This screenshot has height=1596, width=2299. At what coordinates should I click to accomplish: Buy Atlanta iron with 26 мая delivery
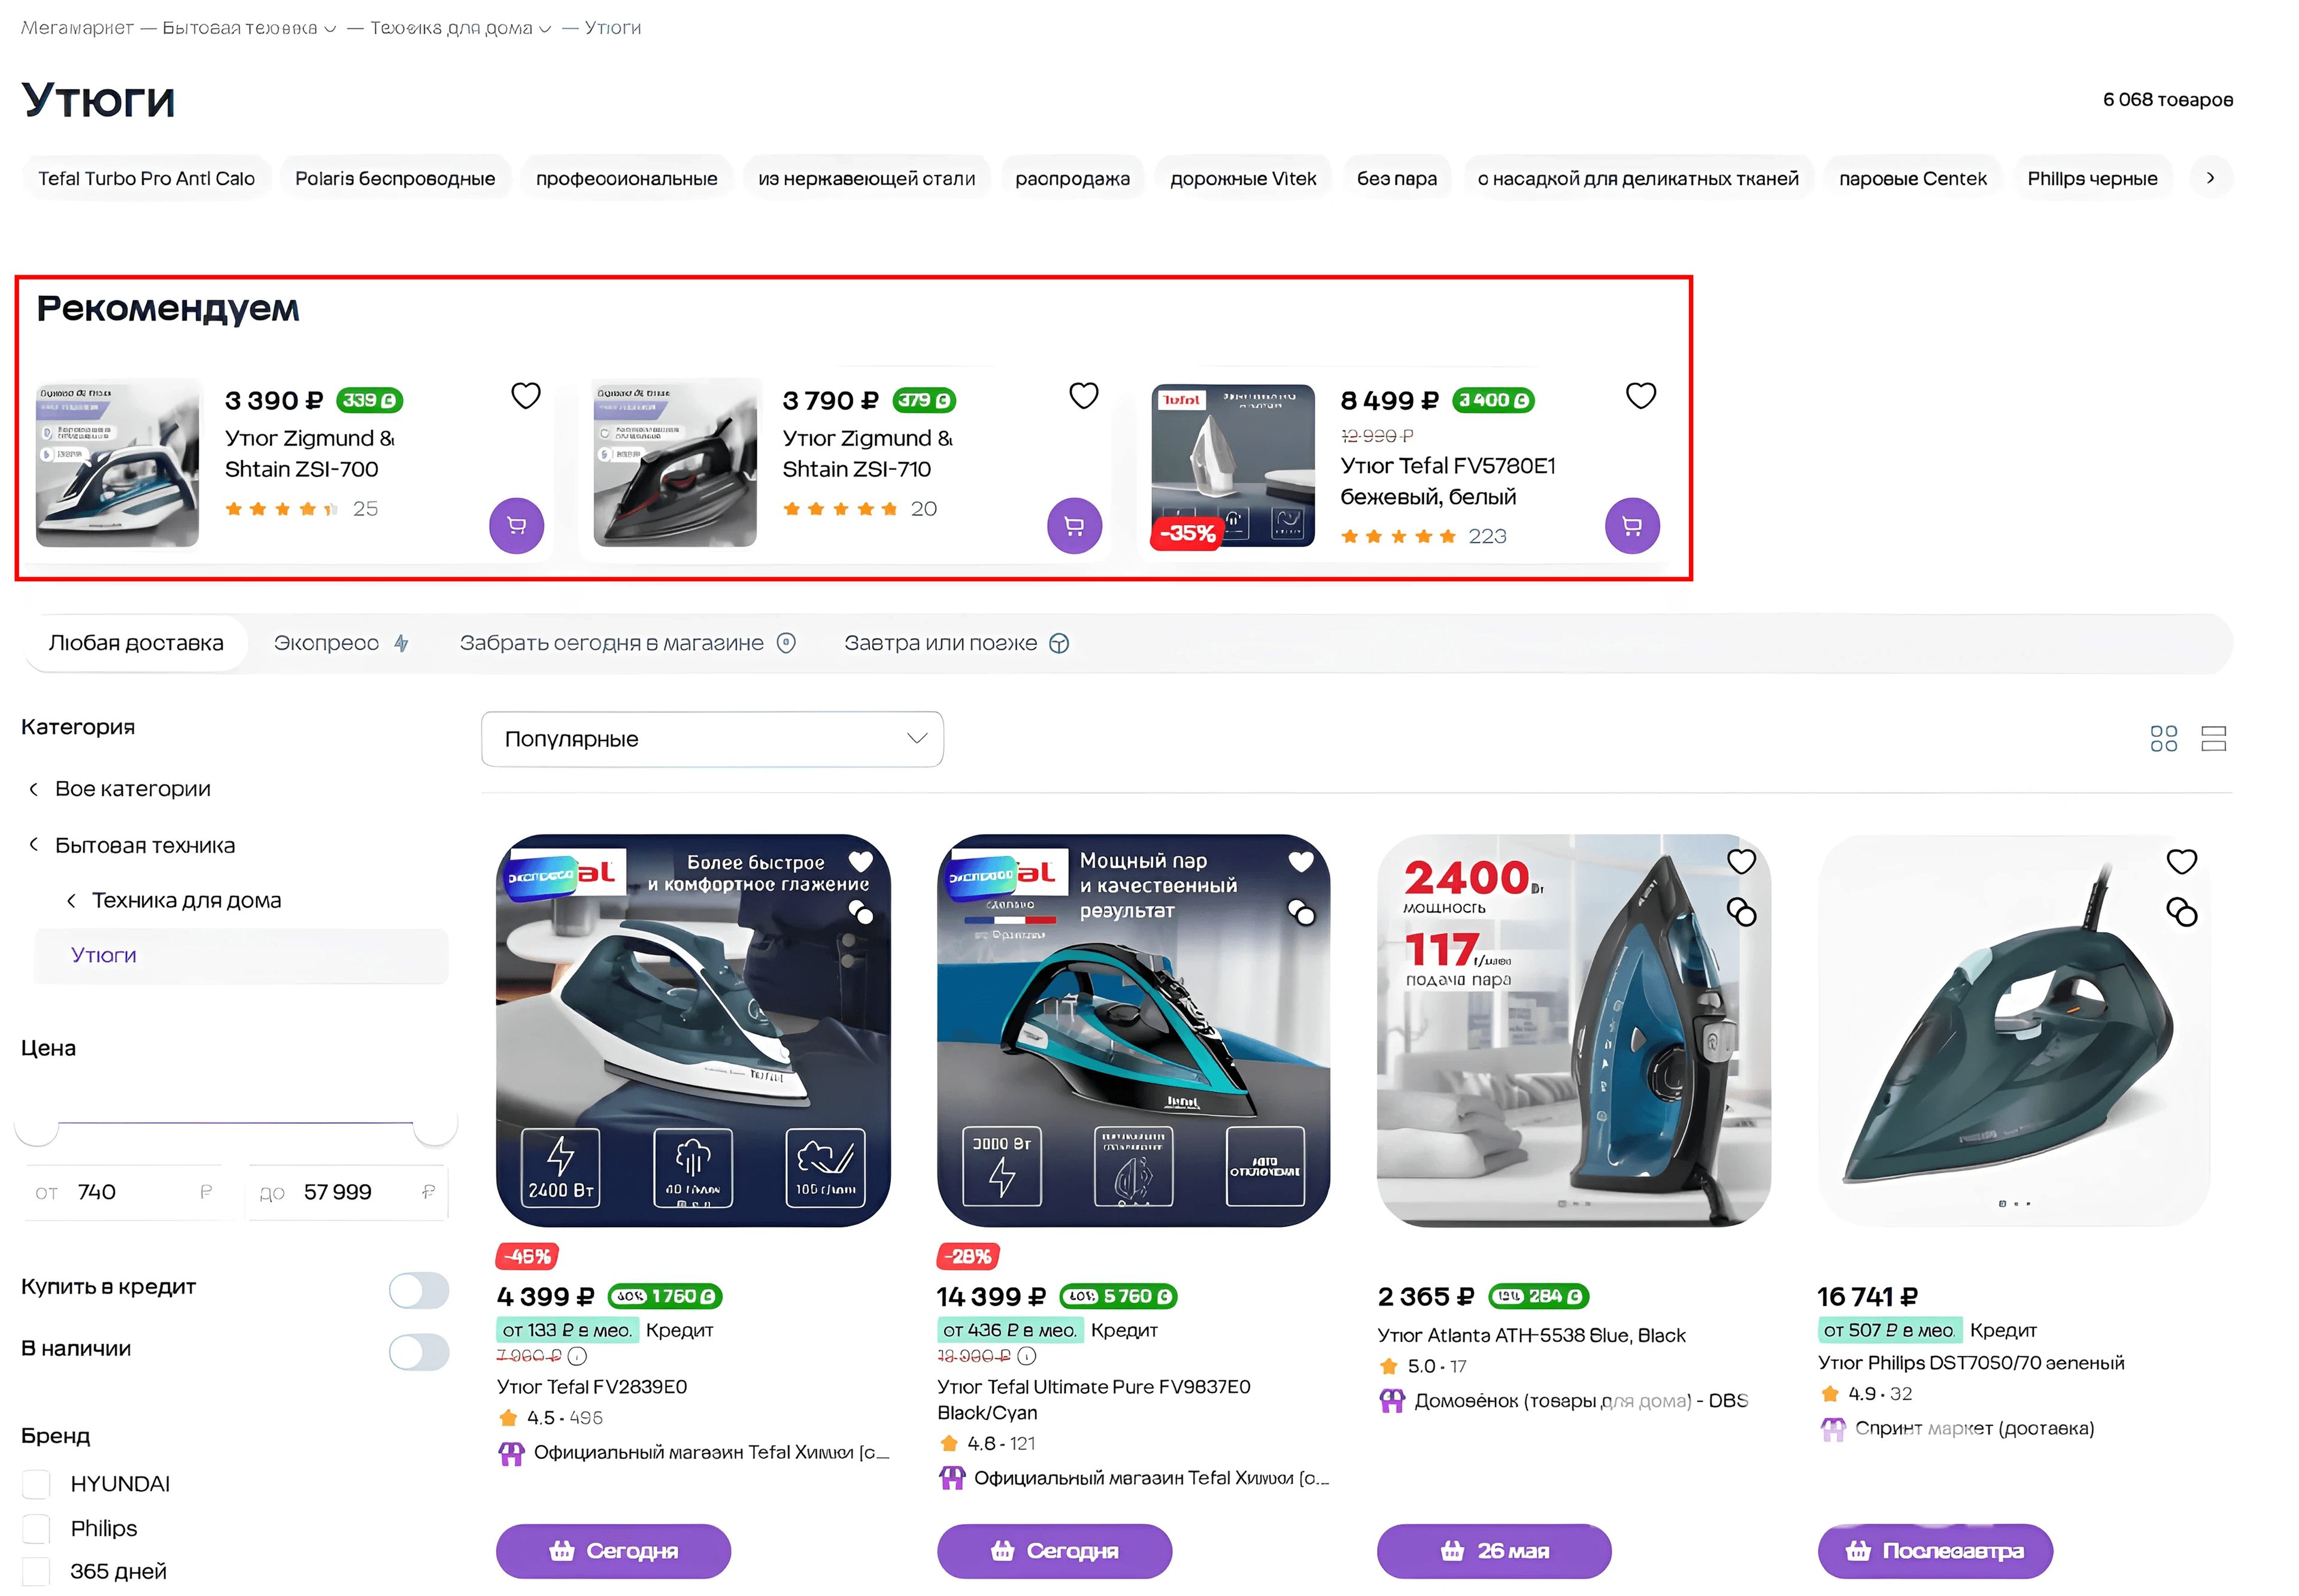[1494, 1551]
